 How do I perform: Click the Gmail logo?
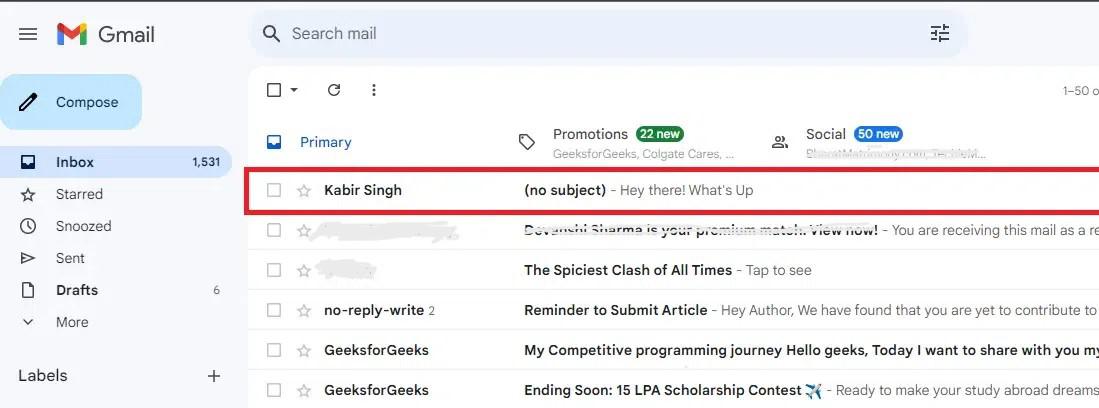106,34
